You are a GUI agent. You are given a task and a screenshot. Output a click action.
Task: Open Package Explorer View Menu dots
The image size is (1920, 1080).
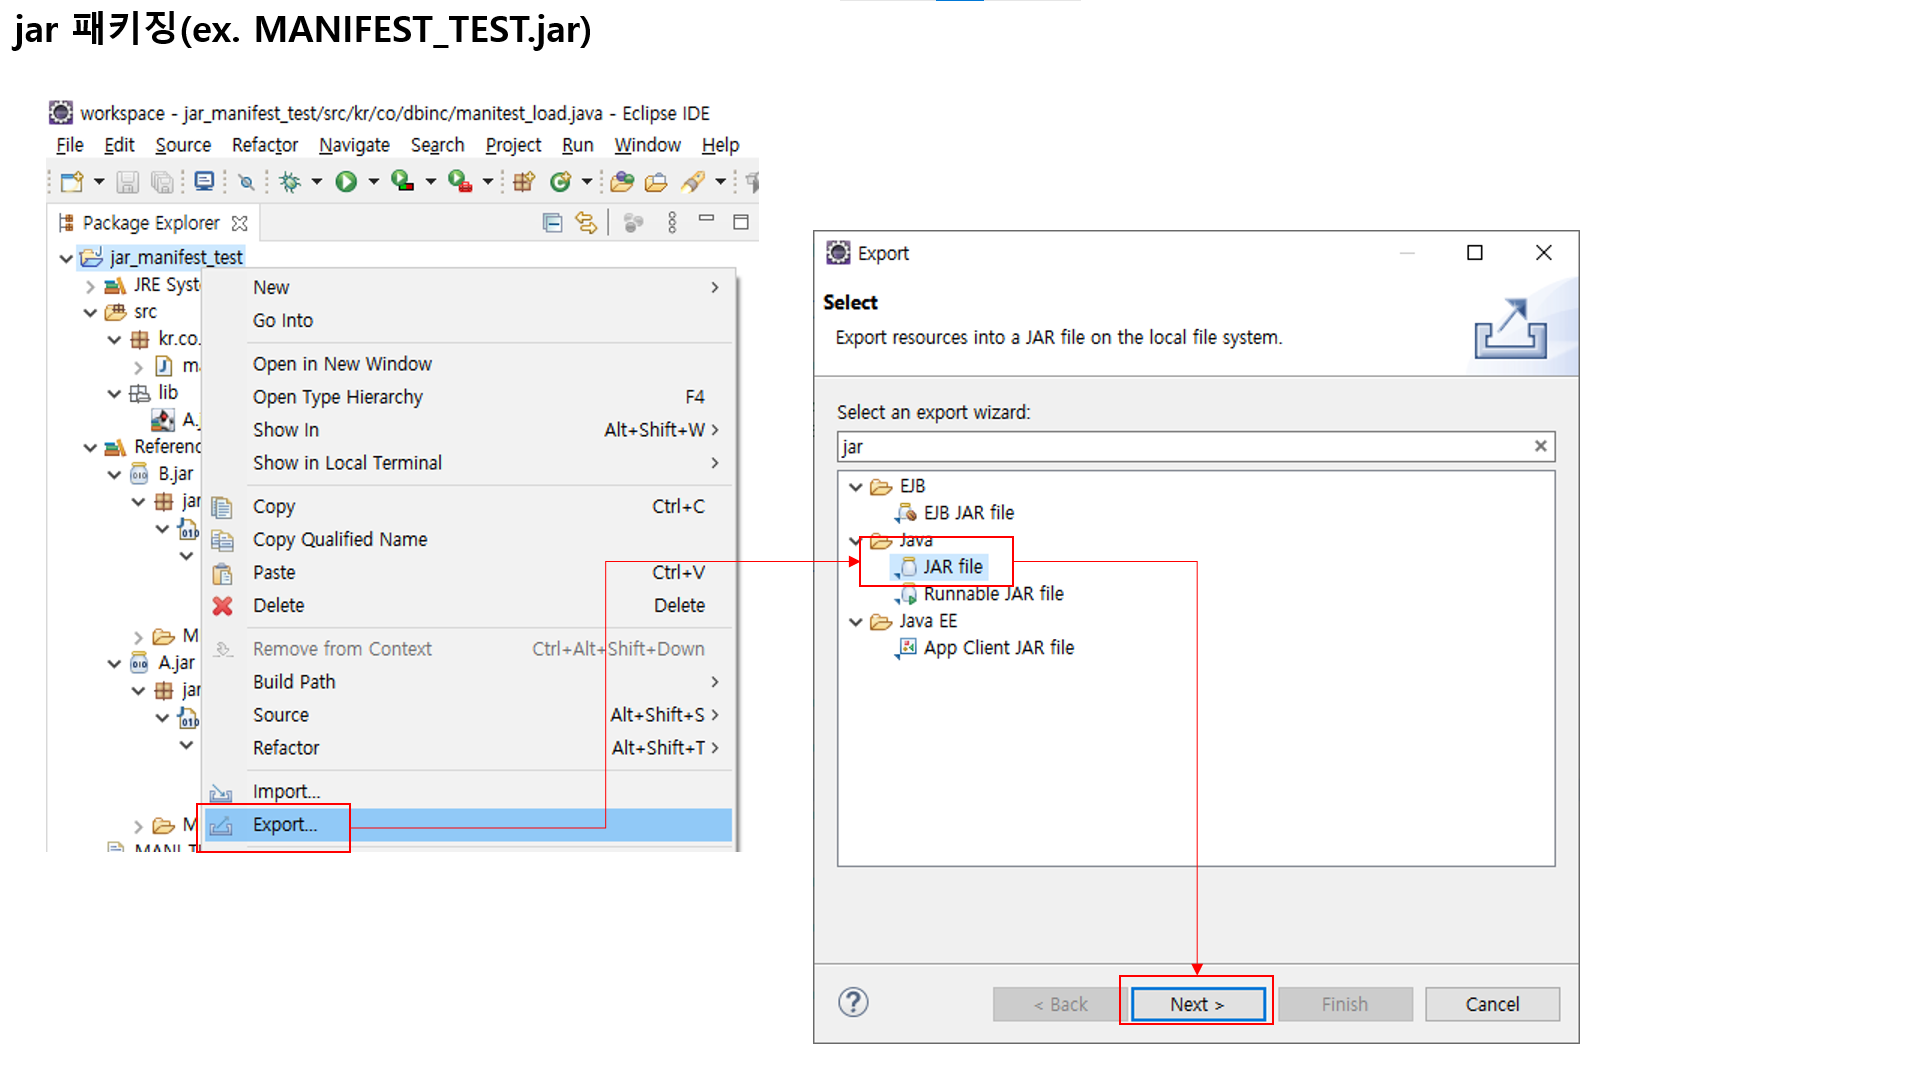pos(672,223)
